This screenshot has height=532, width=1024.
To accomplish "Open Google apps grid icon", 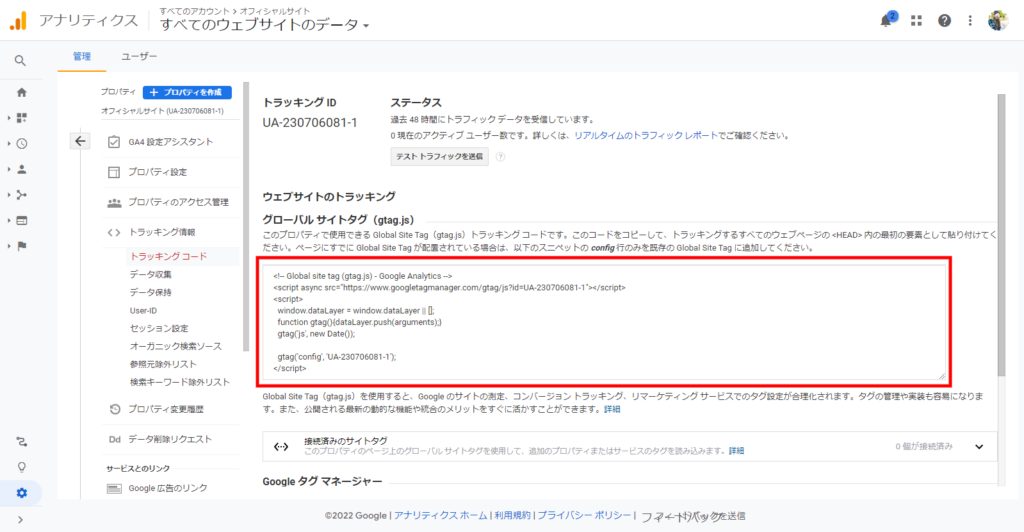I will click(x=916, y=21).
